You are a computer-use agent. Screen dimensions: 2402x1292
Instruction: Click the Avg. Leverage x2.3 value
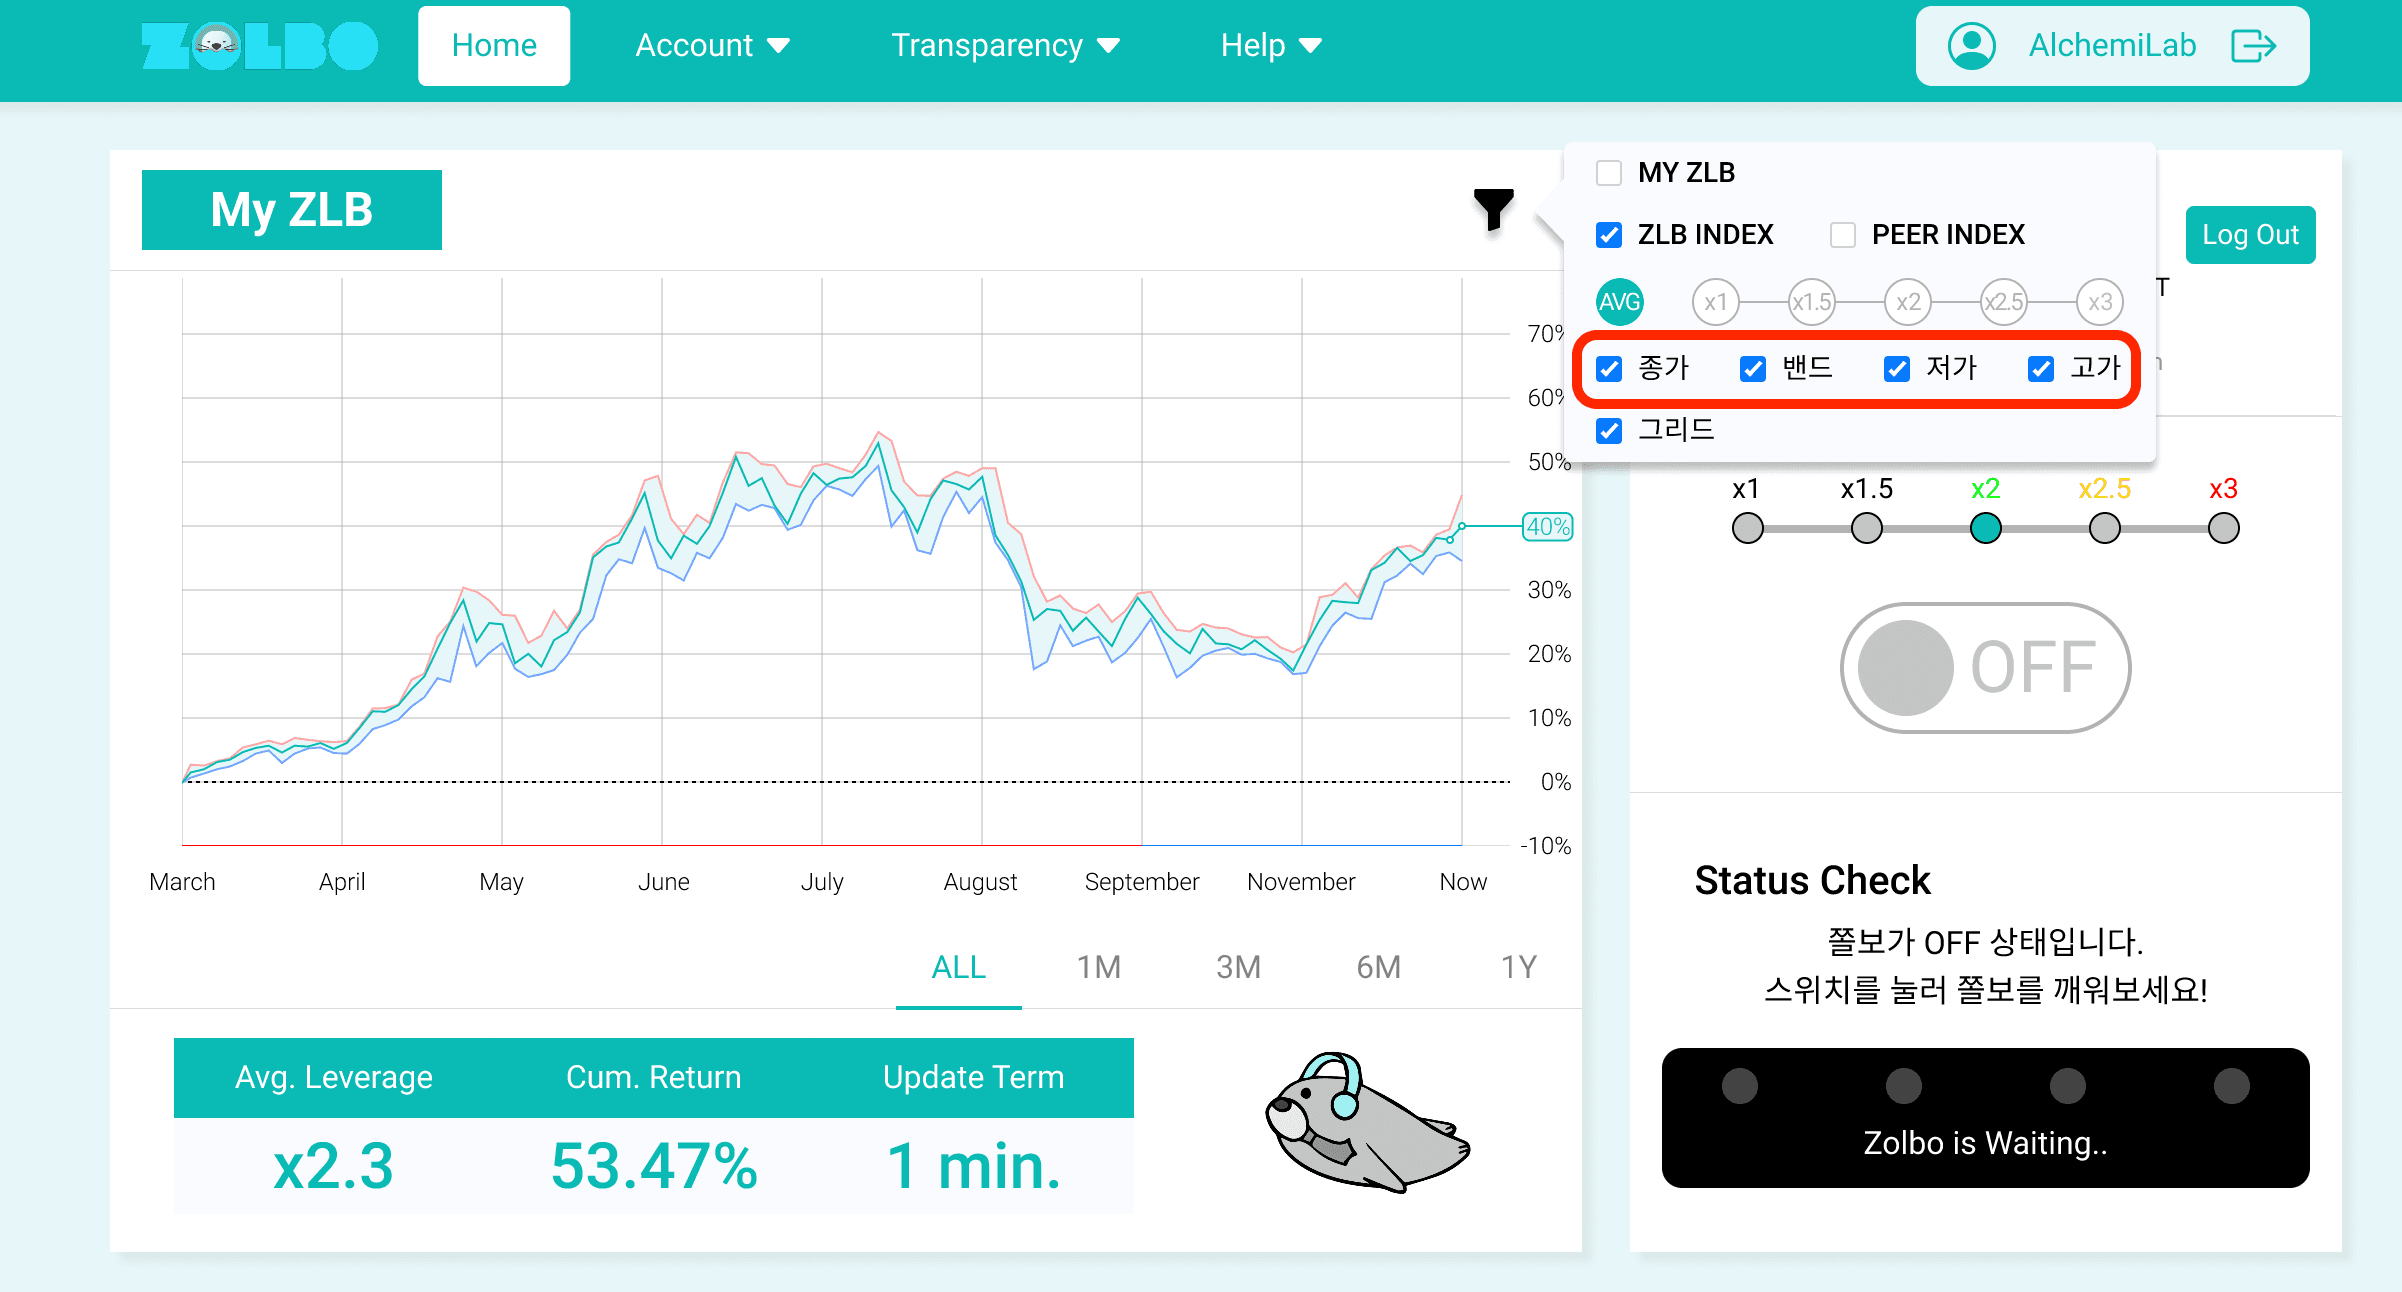pyautogui.click(x=333, y=1166)
